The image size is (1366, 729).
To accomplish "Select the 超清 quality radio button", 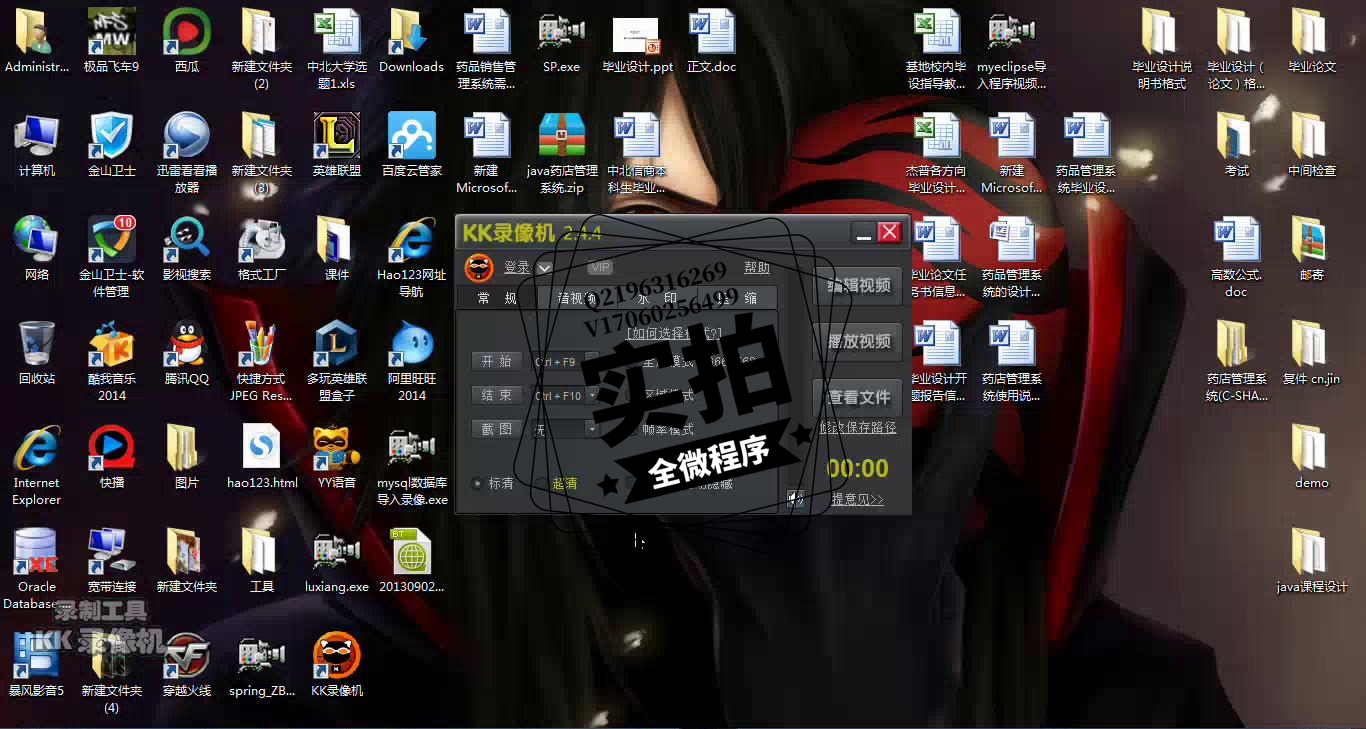I will (x=541, y=483).
